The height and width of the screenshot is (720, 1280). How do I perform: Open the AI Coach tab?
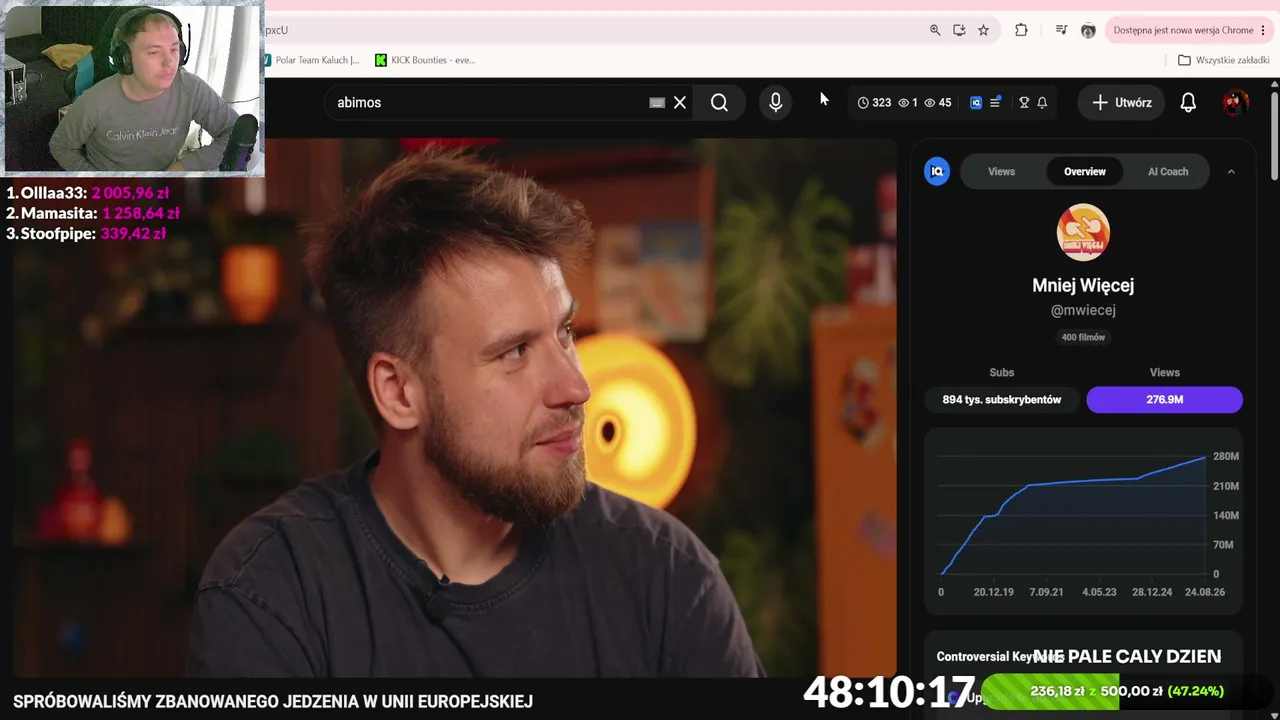click(1168, 172)
